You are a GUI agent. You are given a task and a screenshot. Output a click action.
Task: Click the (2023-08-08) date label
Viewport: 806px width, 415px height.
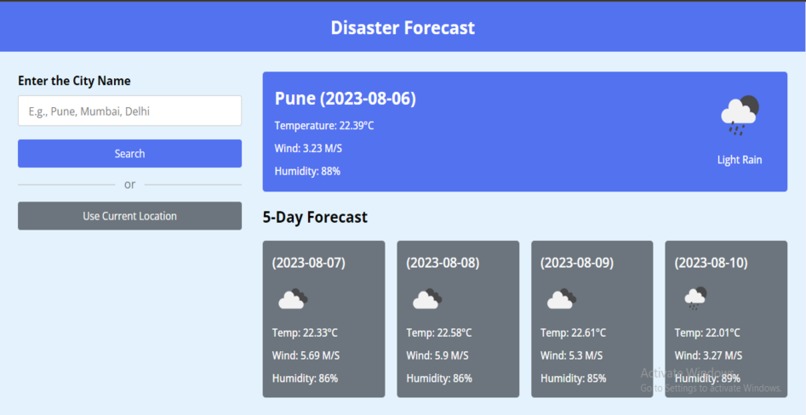pyautogui.click(x=443, y=263)
